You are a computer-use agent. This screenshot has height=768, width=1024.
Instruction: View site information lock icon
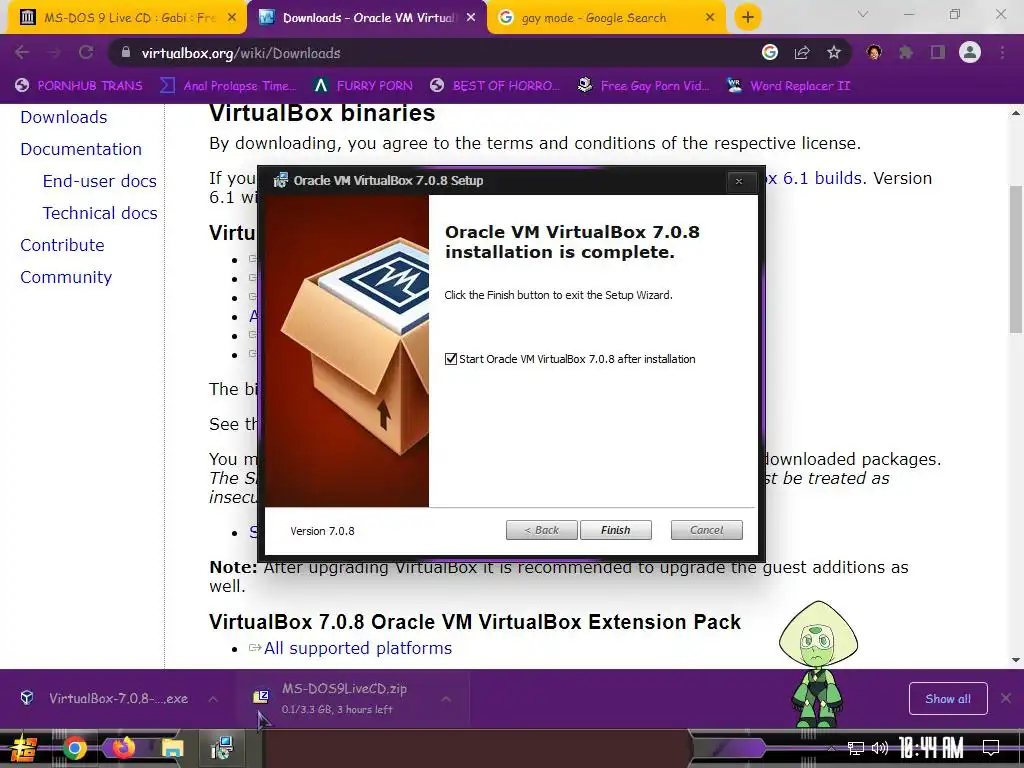tap(125, 52)
